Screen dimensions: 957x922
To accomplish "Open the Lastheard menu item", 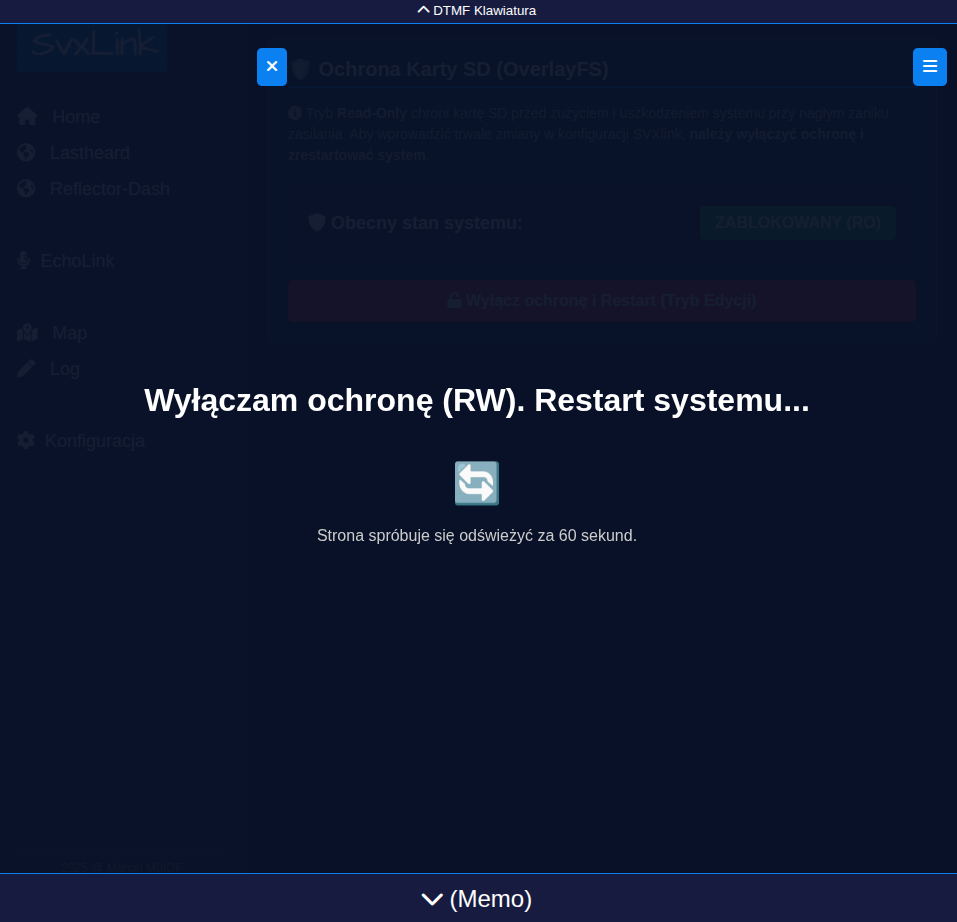I will tap(90, 153).
